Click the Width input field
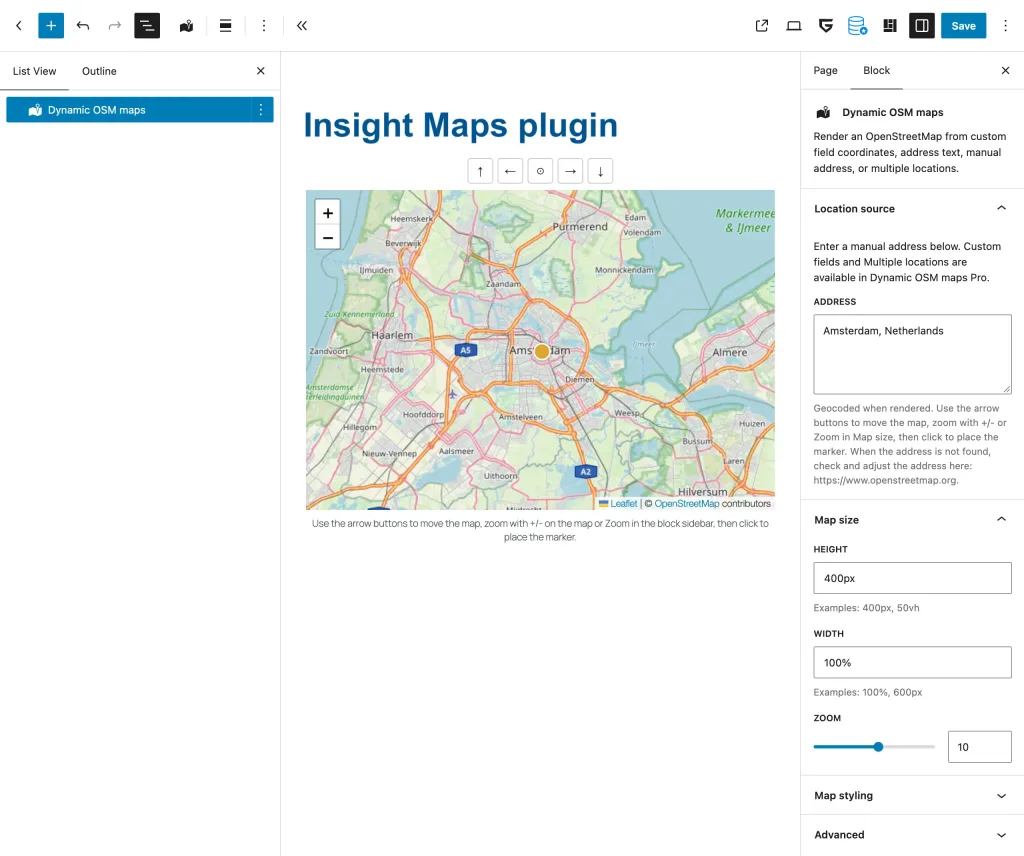The width and height of the screenshot is (1024, 856). (x=912, y=662)
